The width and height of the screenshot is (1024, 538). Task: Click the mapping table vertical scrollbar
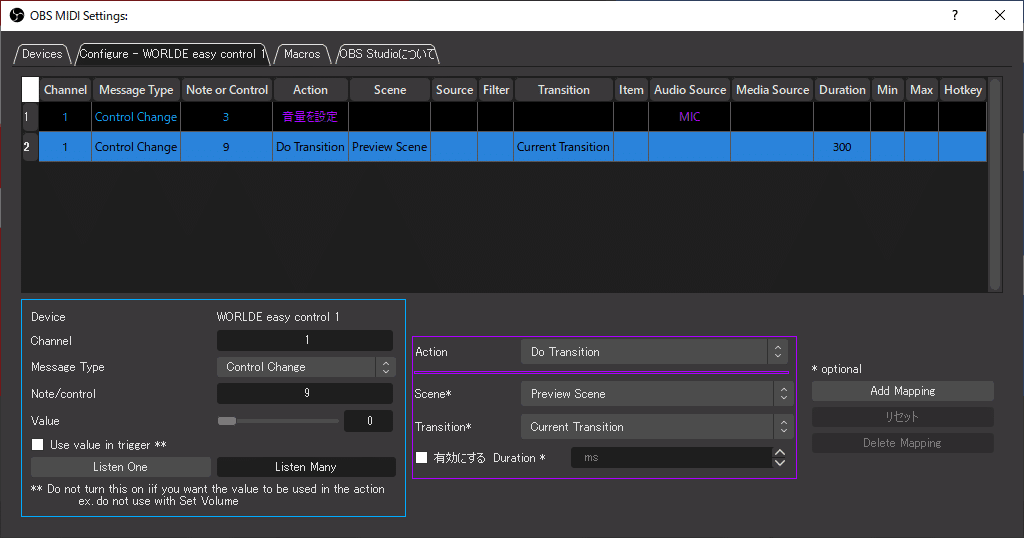coord(995,185)
